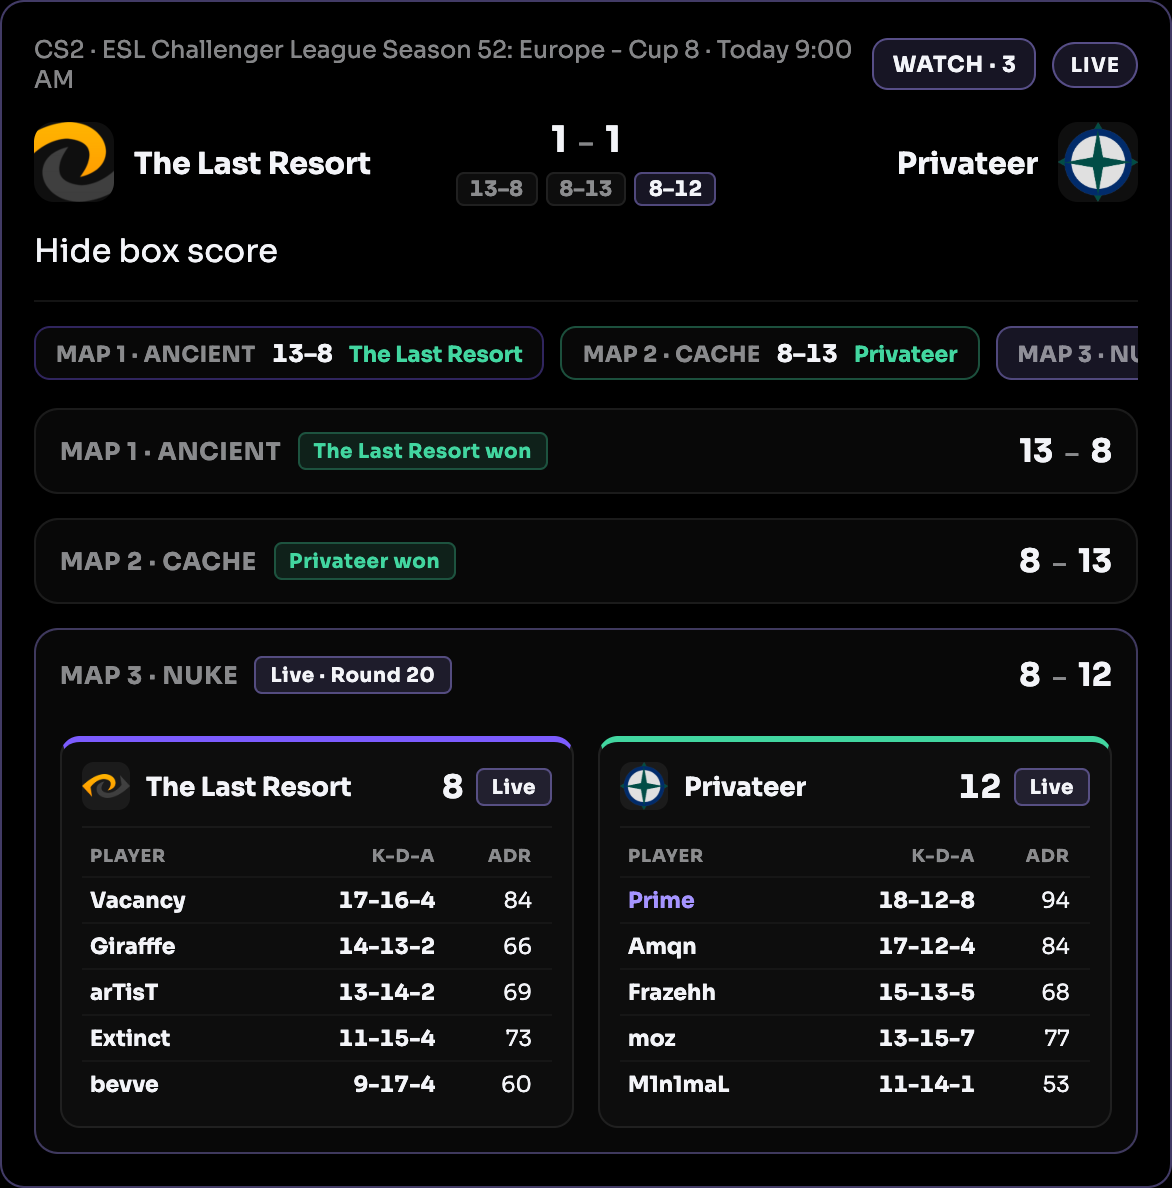The width and height of the screenshot is (1172, 1188).
Task: Click Privateer small logo in Nuke scoreboard
Action: coord(644,786)
